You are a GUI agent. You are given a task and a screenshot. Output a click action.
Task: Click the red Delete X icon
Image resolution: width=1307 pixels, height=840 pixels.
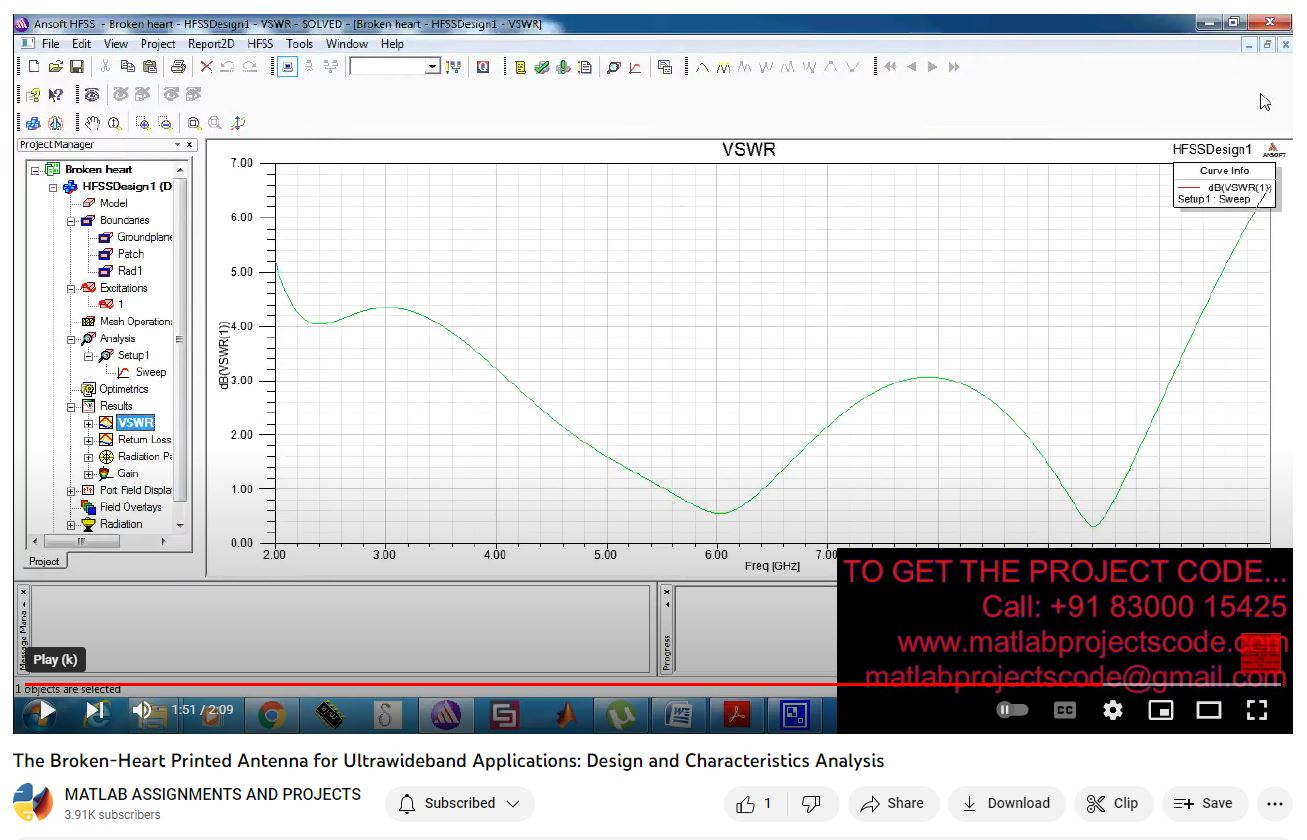point(206,67)
